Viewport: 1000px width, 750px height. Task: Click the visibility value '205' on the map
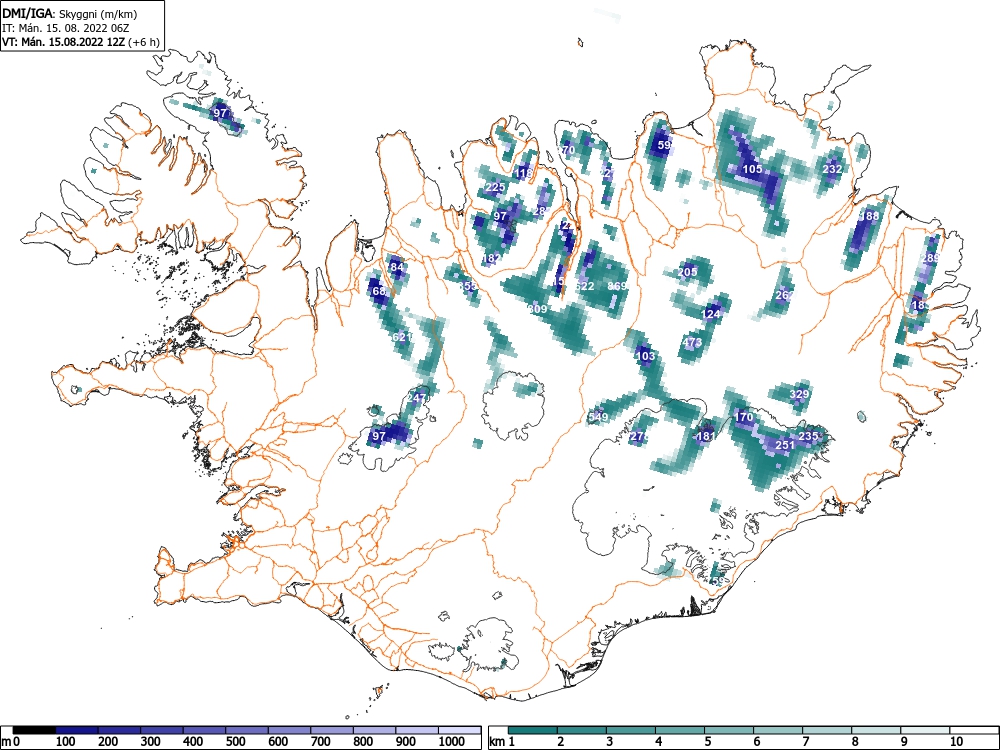coord(688,272)
